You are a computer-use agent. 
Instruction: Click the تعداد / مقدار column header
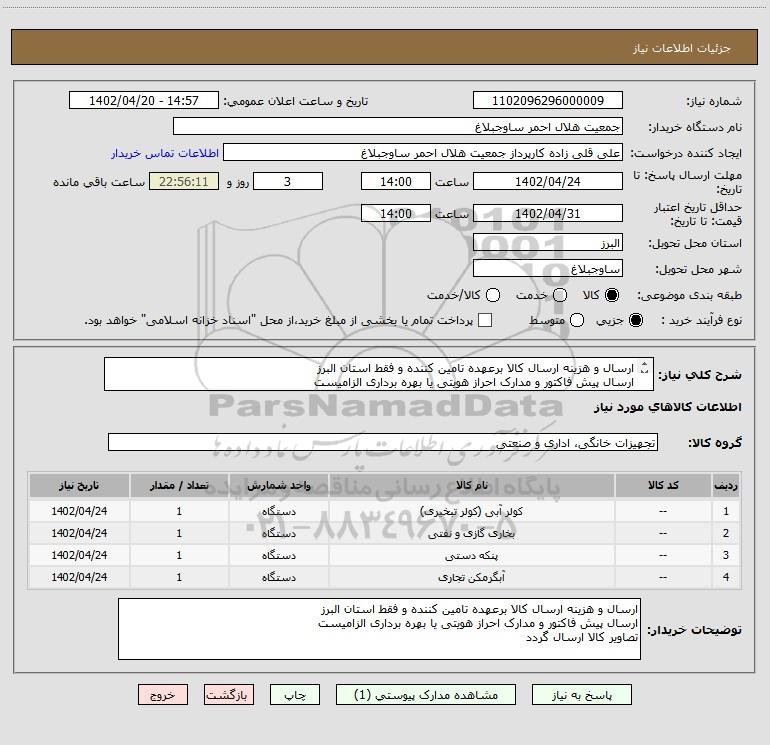(x=179, y=485)
